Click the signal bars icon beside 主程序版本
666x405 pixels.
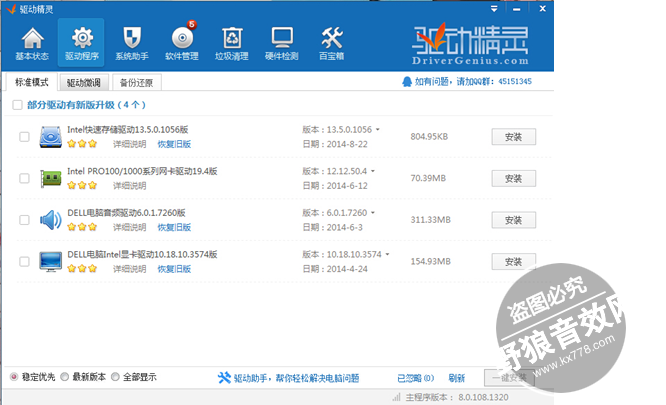396,397
